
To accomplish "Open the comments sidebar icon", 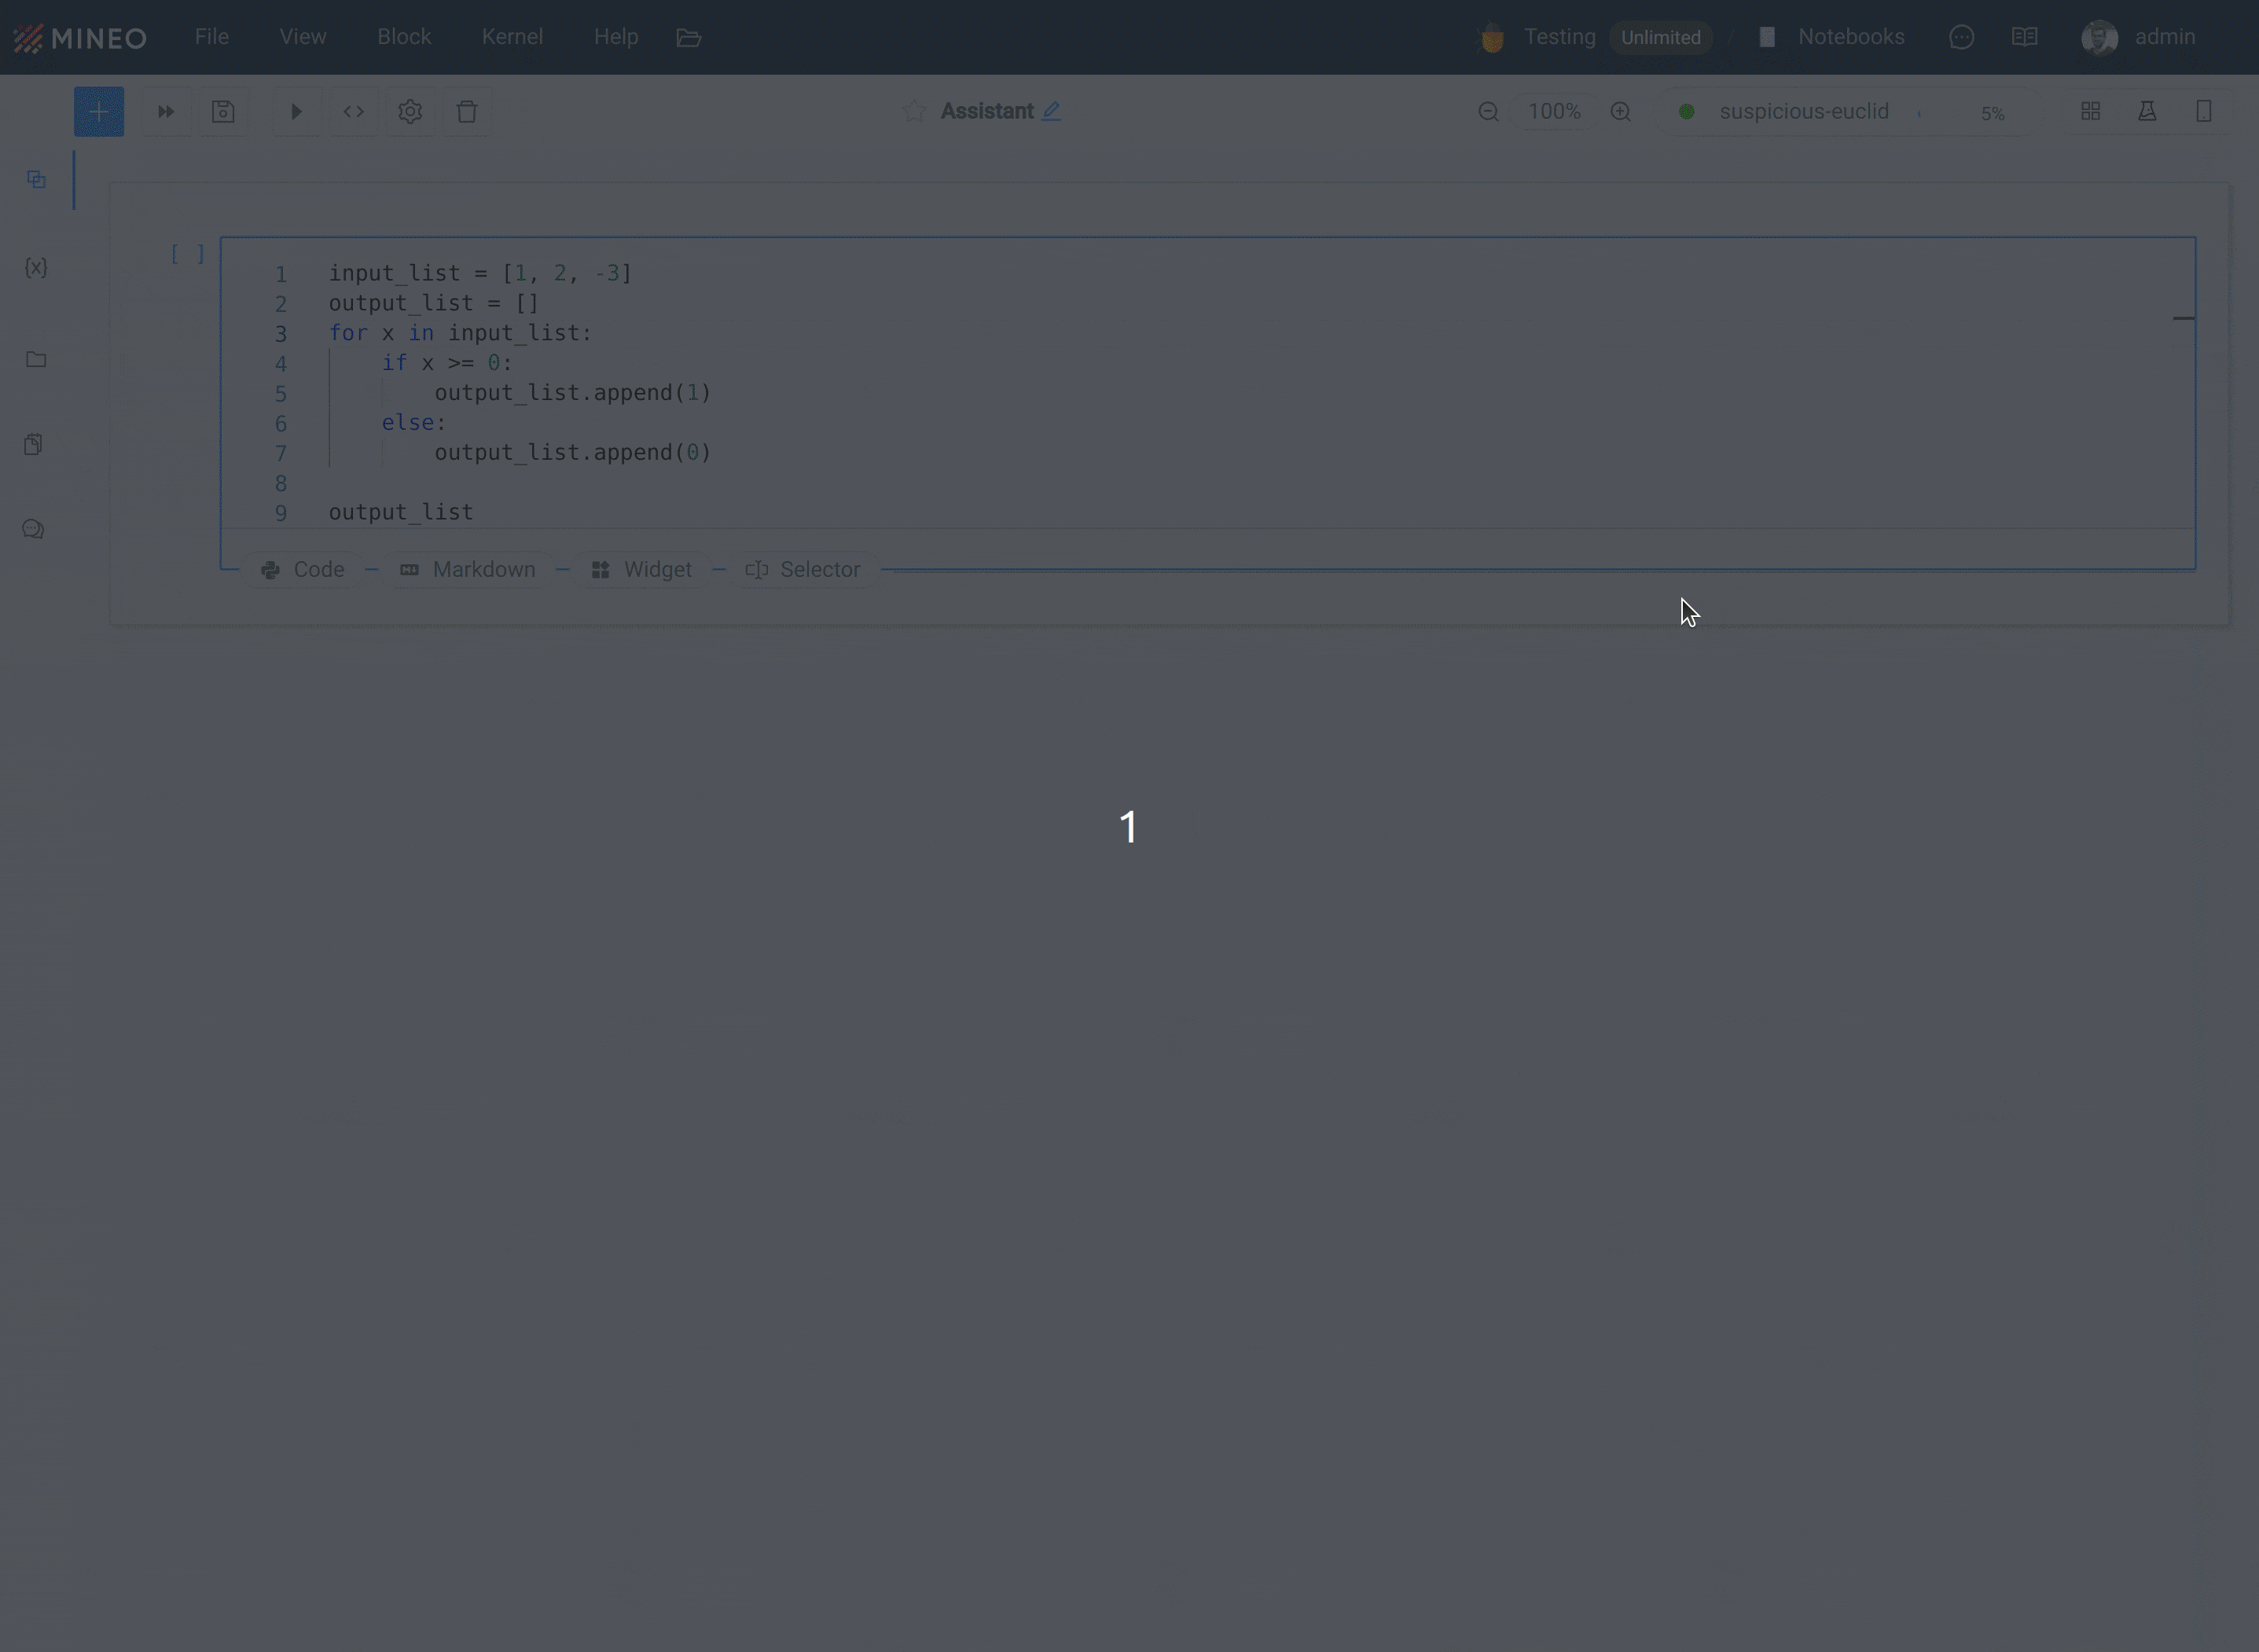I will point(33,529).
